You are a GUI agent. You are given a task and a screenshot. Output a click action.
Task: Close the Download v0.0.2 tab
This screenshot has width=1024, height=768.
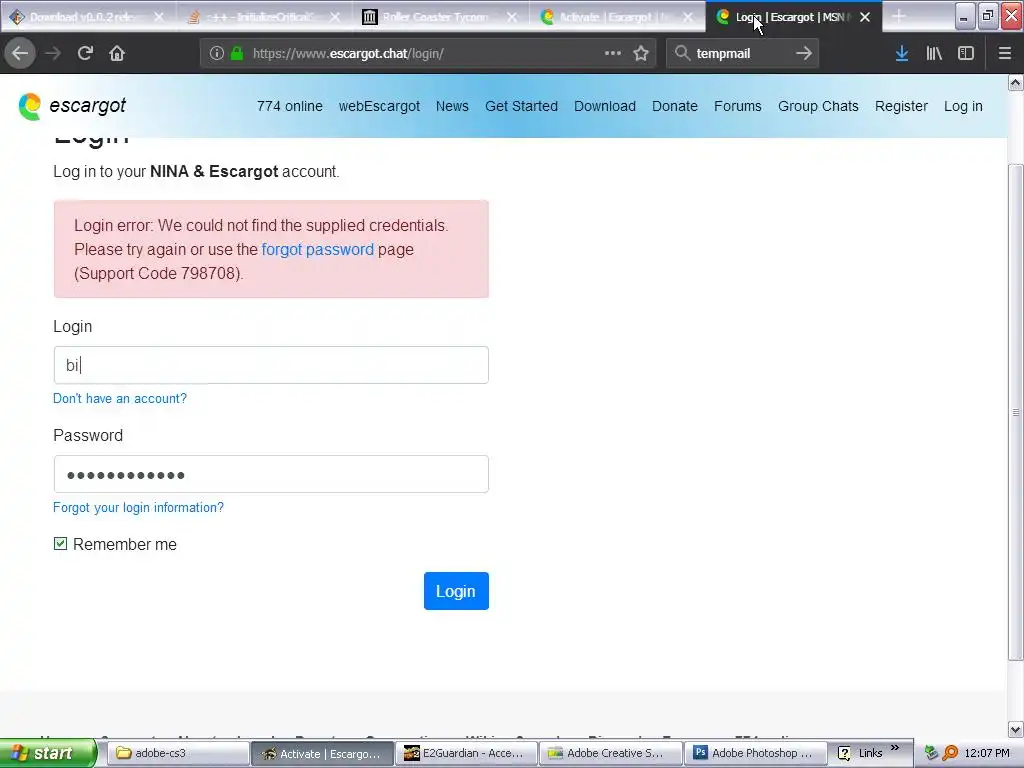pyautogui.click(x=159, y=17)
